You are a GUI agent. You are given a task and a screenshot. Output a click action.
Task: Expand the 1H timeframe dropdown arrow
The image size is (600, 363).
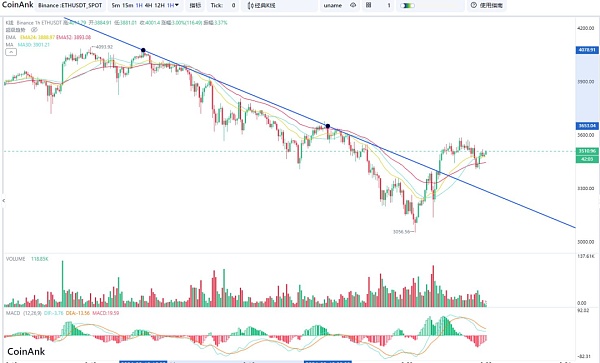pos(176,5)
